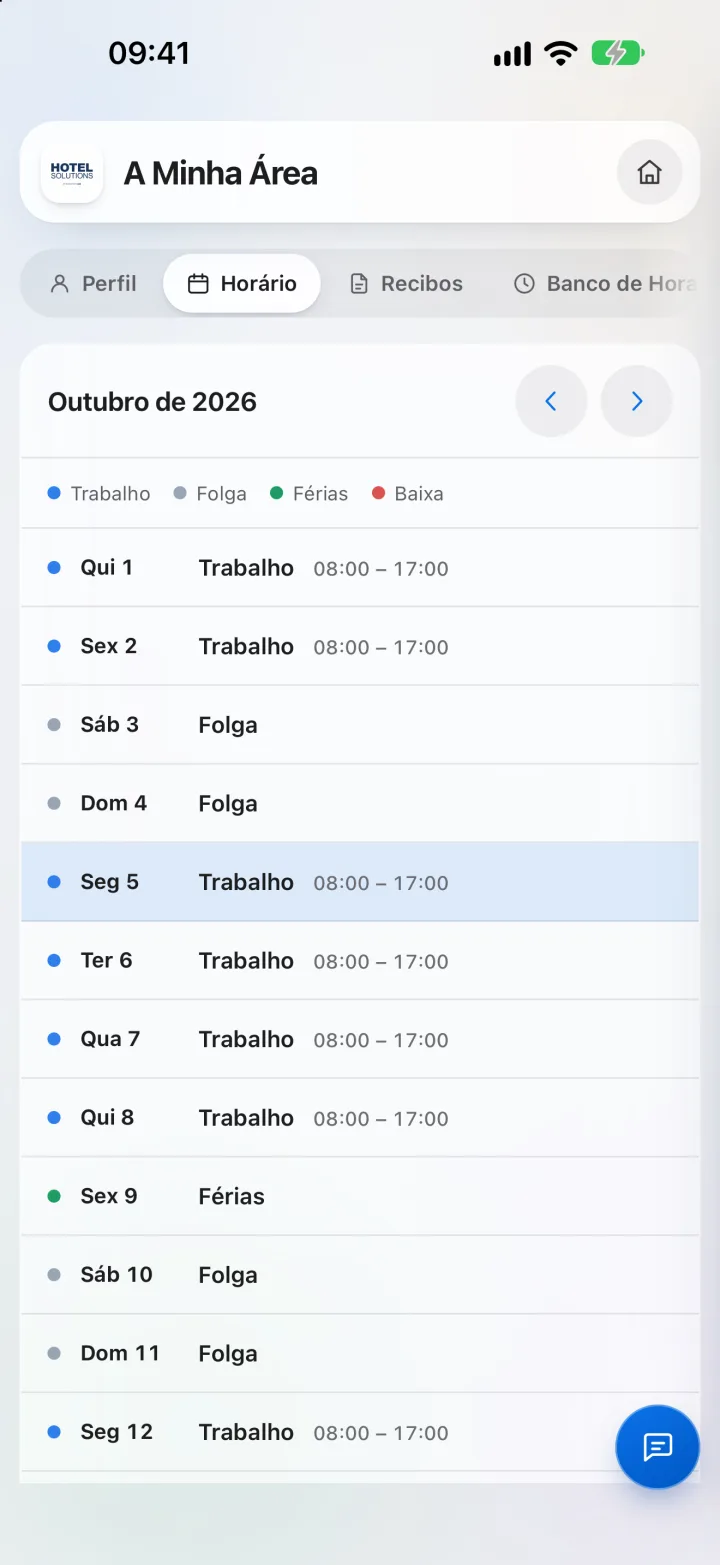Tap the red Baixa legend dot
Image resolution: width=720 pixels, height=1565 pixels.
point(378,493)
